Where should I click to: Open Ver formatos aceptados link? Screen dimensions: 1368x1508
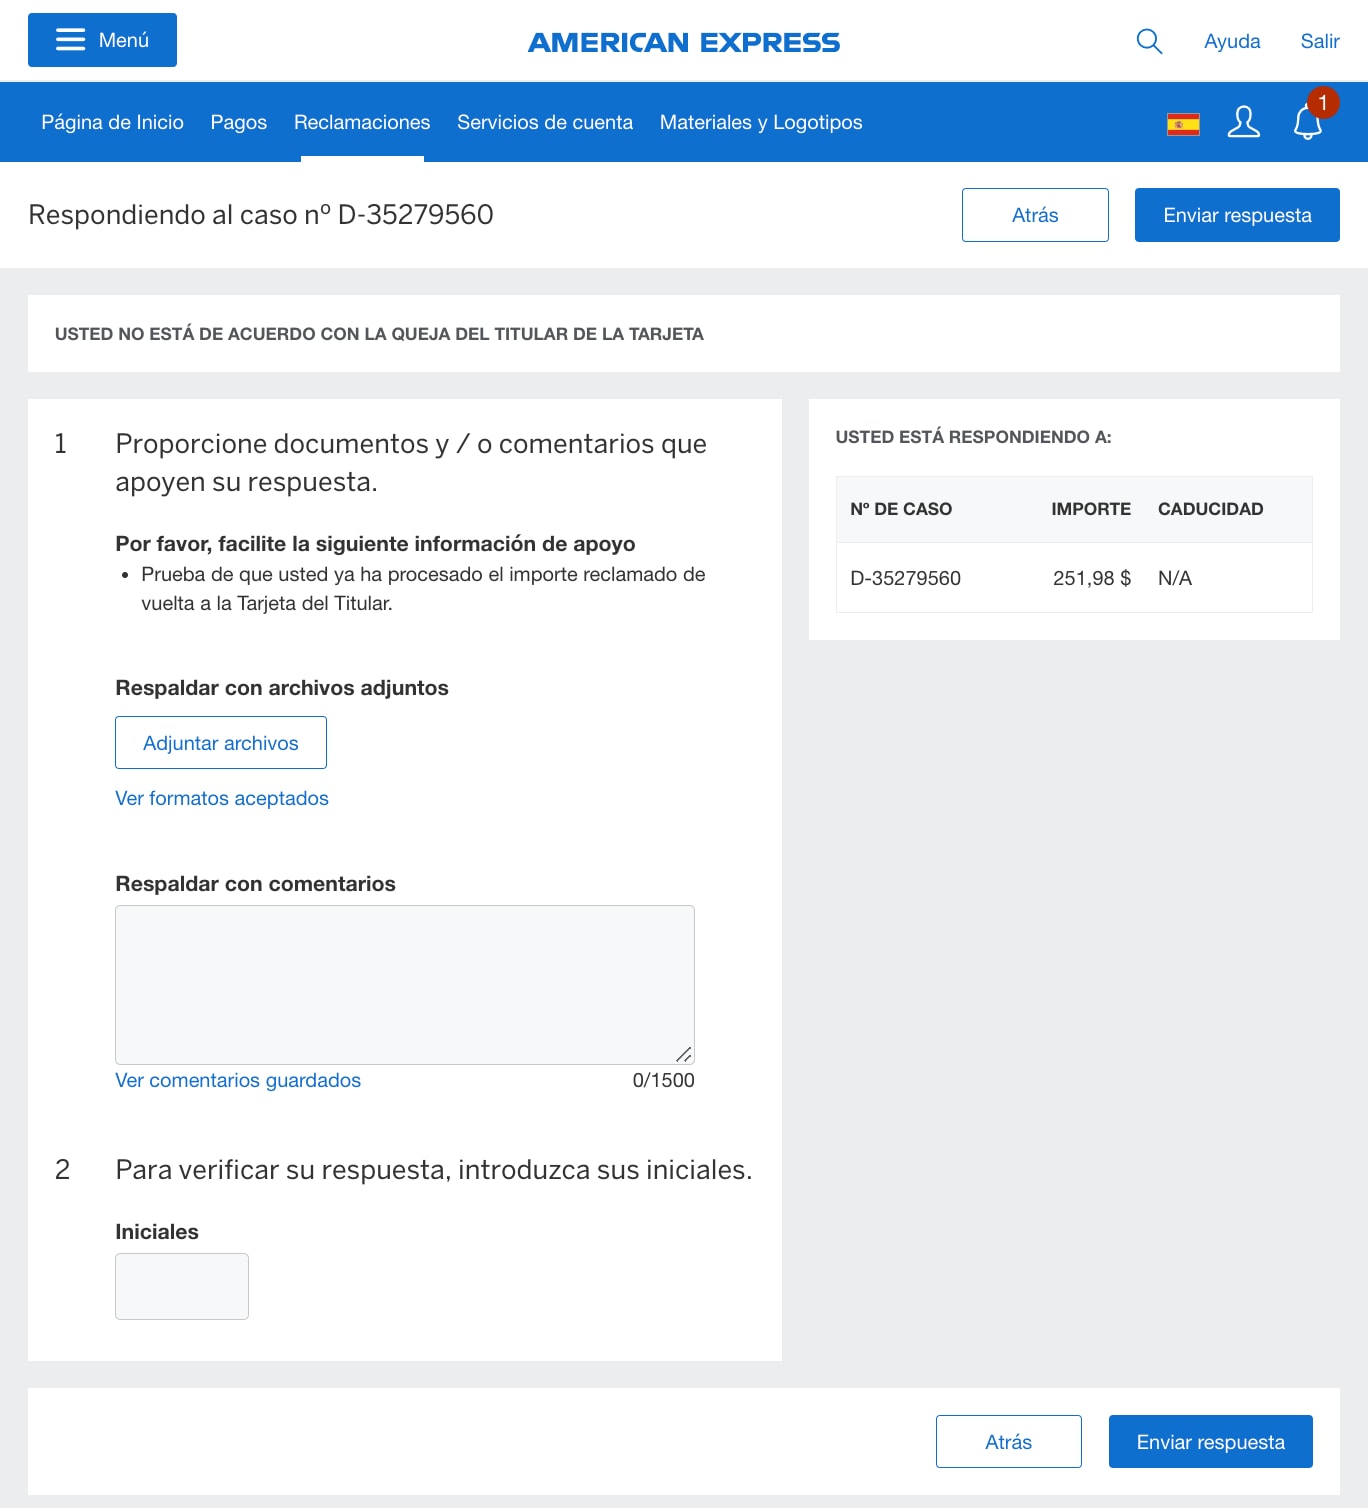pyautogui.click(x=221, y=798)
